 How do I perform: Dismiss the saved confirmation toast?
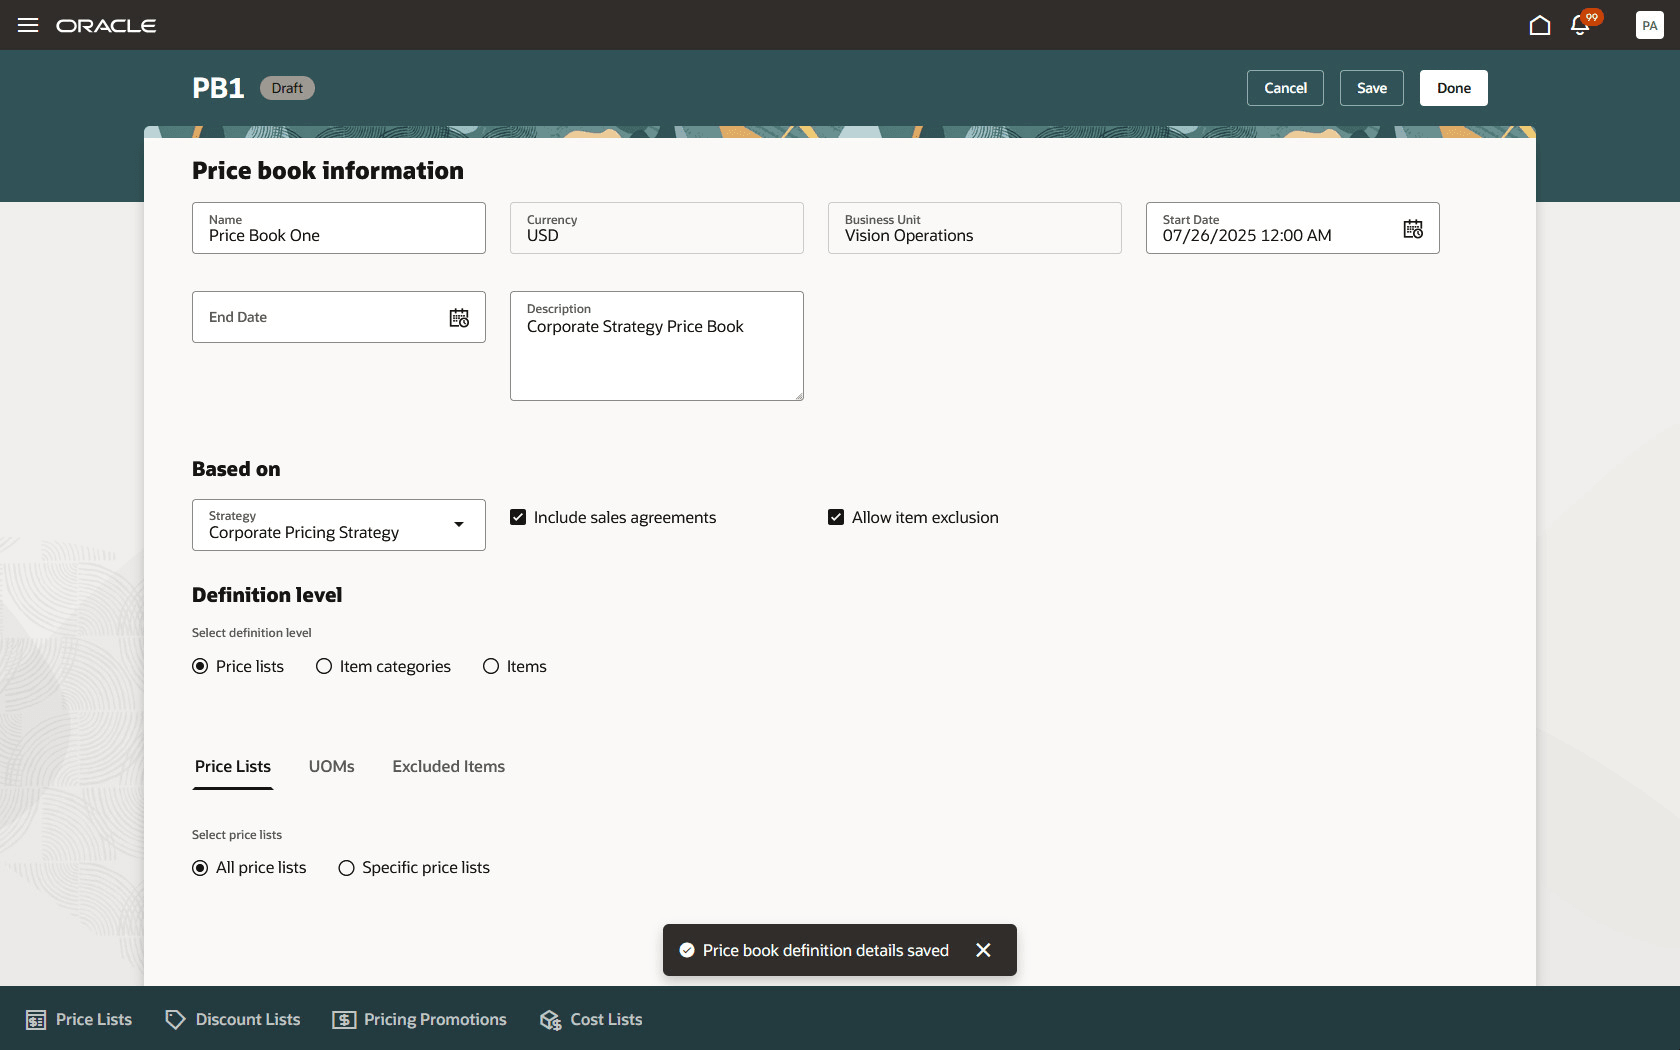tap(983, 950)
